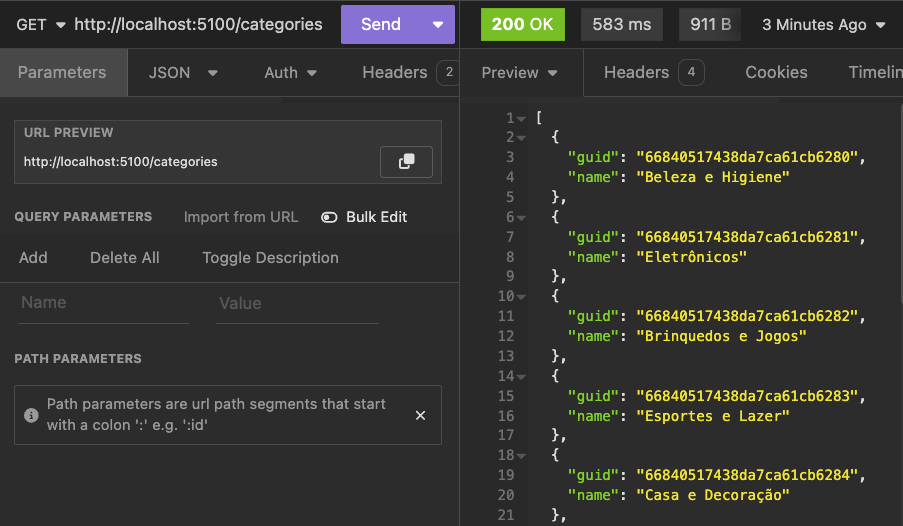This screenshot has width=903, height=526.
Task: Focus the query parameter Name field
Action: pos(103,303)
